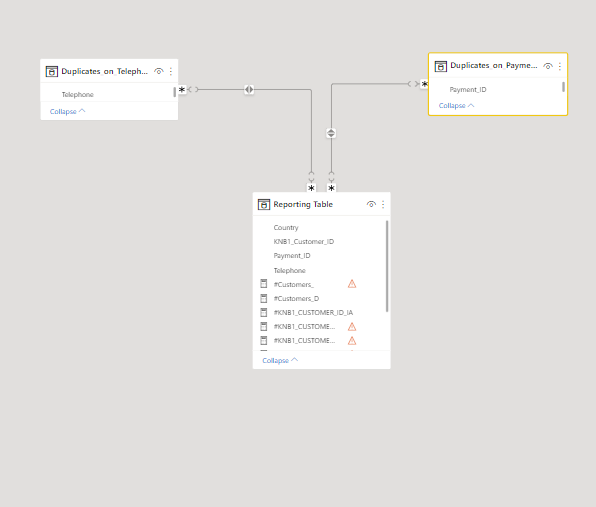596x507 pixels.
Task: Select the Country field in Reporting Table
Action: [x=286, y=228]
